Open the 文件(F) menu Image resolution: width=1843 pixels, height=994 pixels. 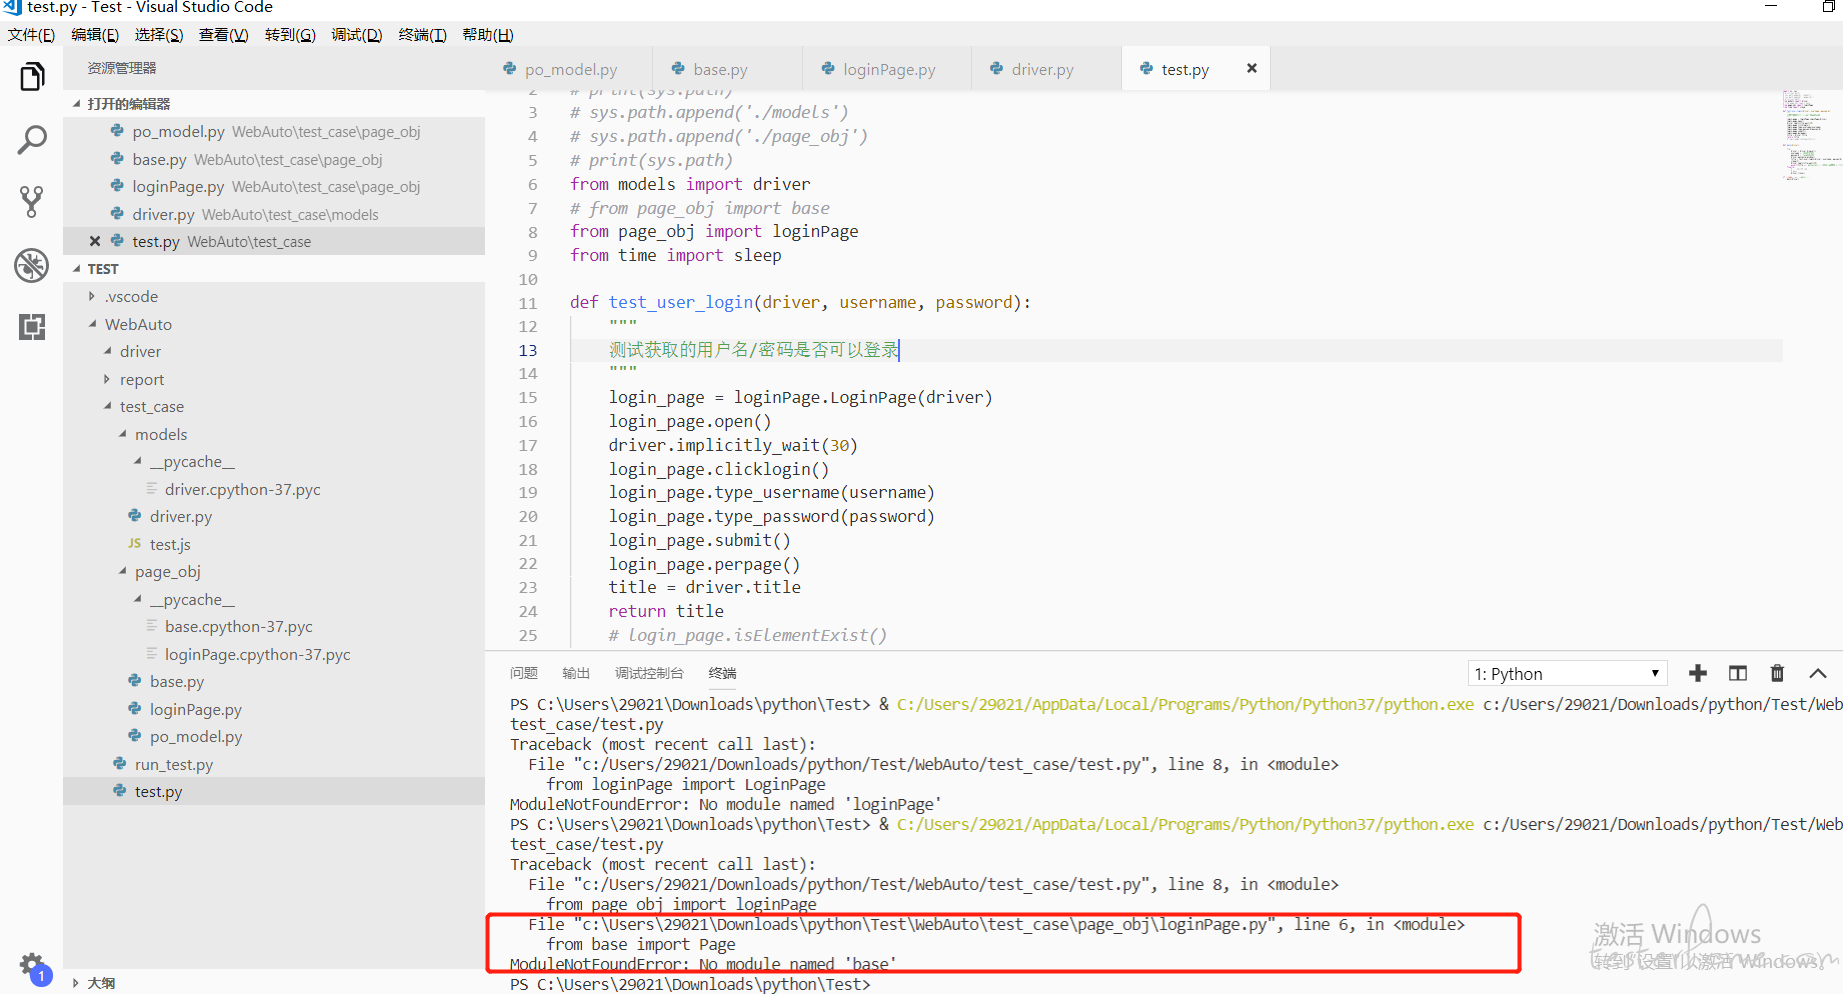pos(31,35)
